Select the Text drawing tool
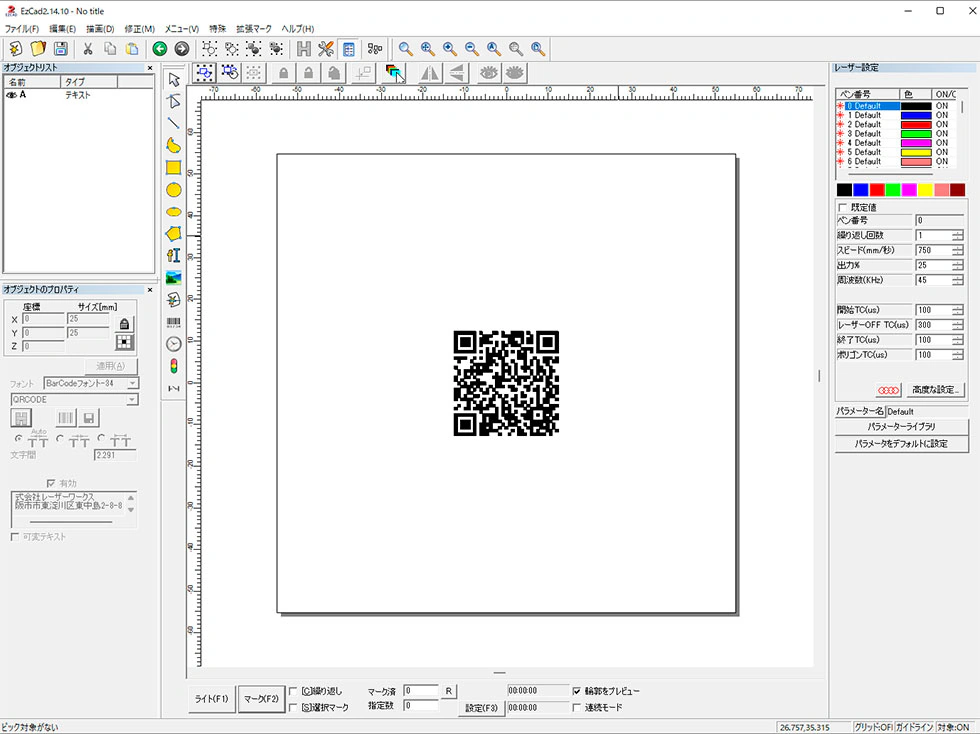The height and width of the screenshot is (734, 980). [x=174, y=255]
